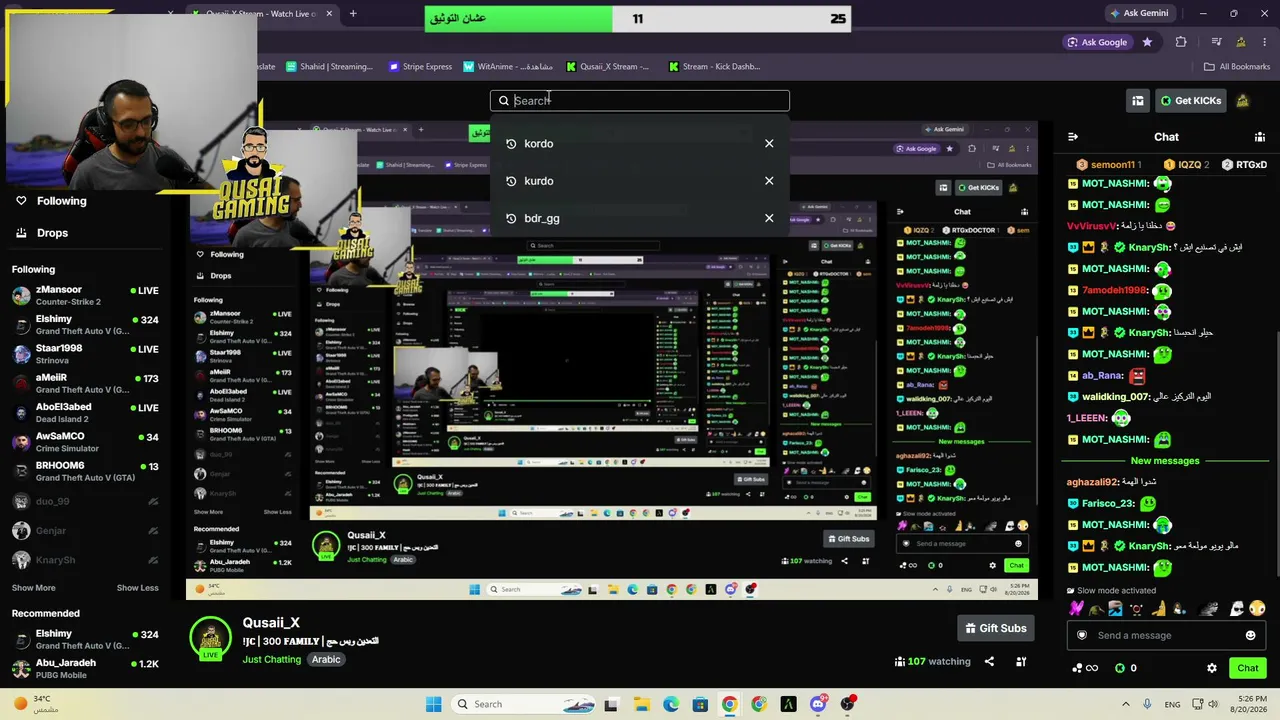Viewport: 1280px width, 720px height.
Task: Open the Windows Start menu
Action: 433,704
